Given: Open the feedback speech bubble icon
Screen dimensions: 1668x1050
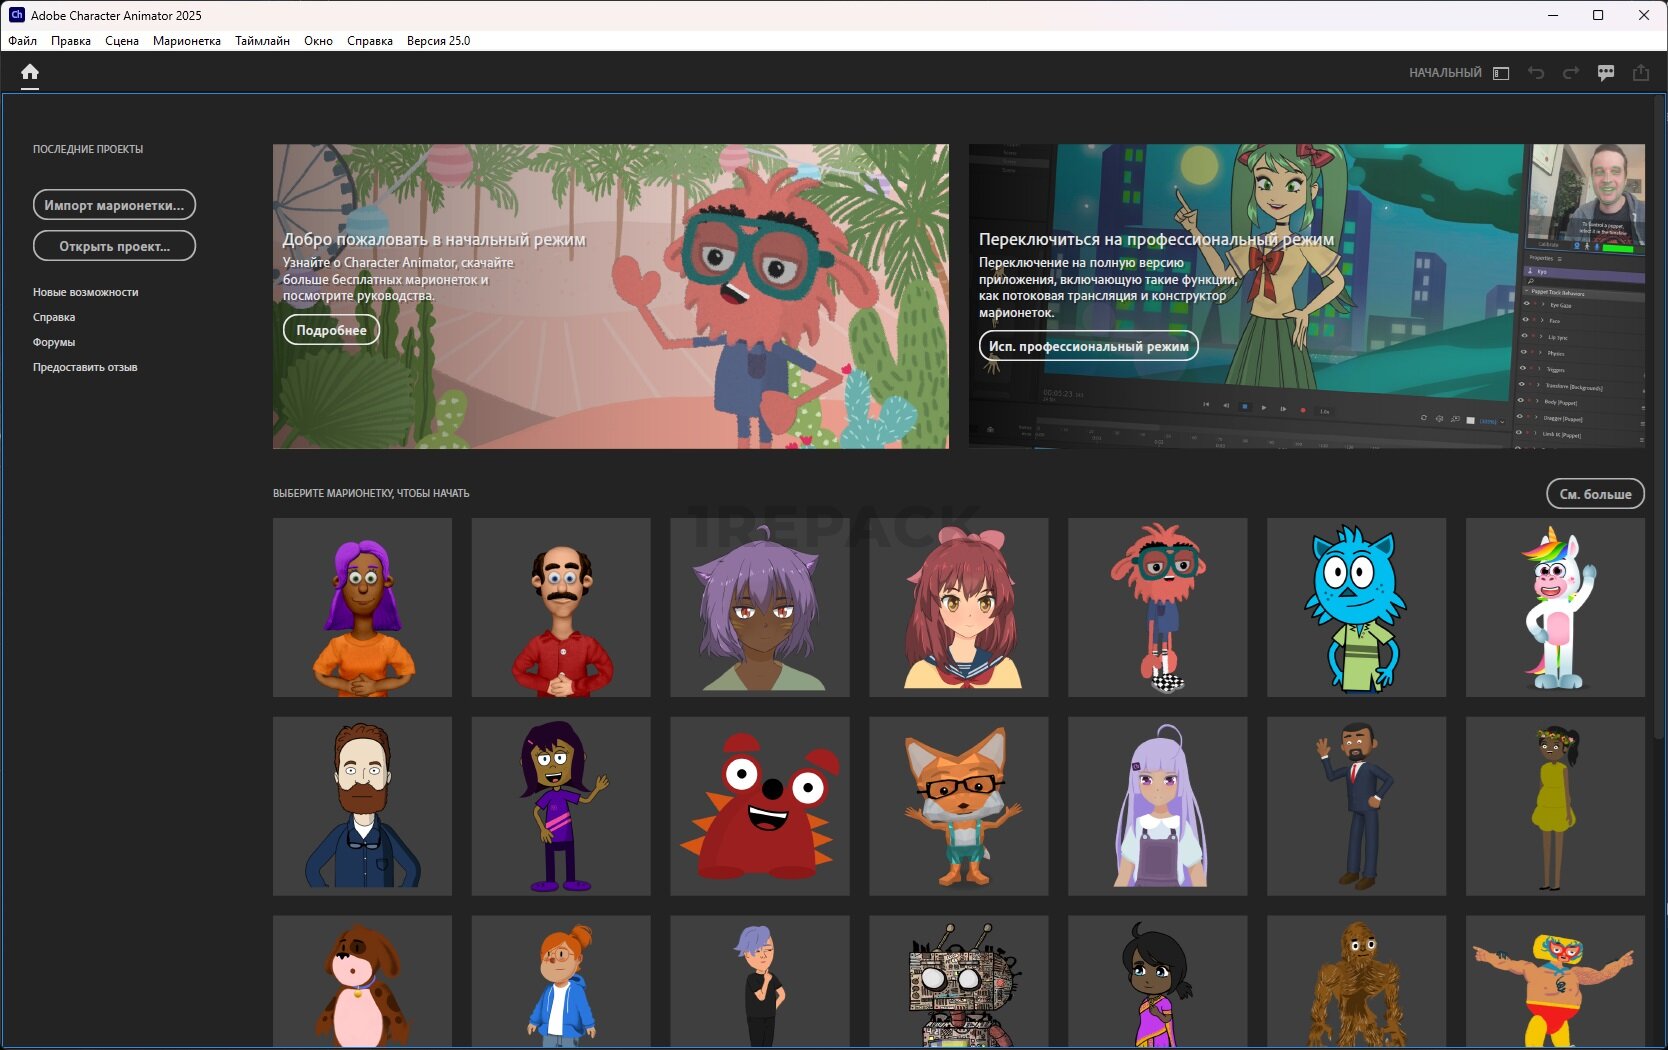Looking at the screenshot, I should tap(1606, 73).
